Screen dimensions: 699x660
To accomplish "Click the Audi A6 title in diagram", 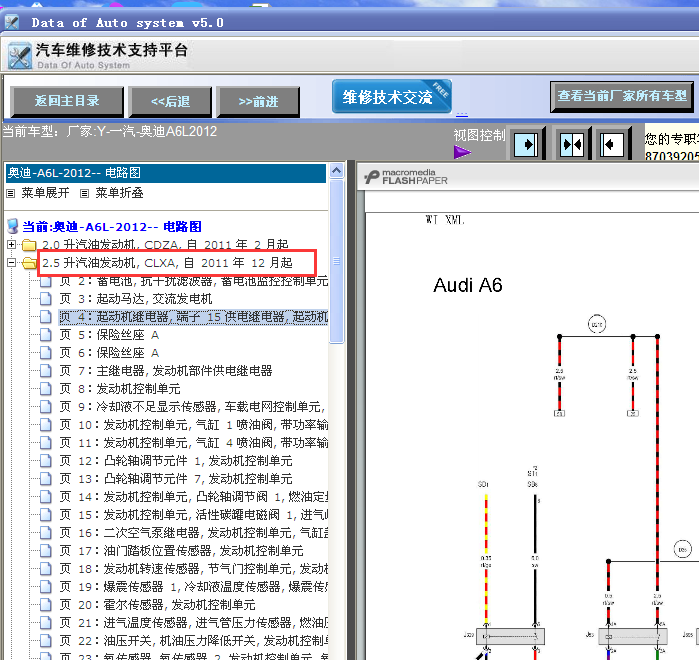I will tap(468, 285).
